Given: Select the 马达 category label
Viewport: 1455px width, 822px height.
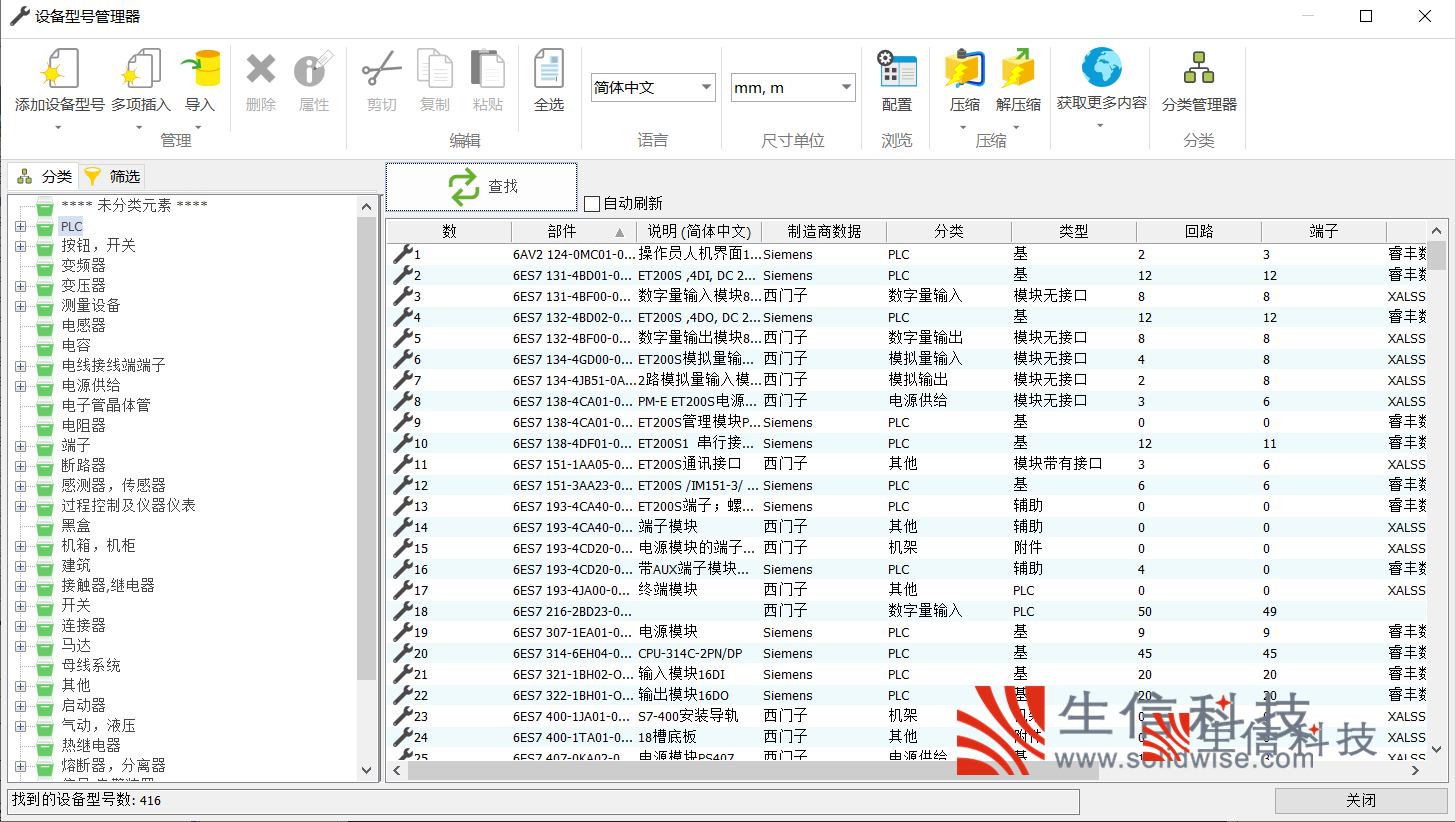Looking at the screenshot, I should coord(76,646).
